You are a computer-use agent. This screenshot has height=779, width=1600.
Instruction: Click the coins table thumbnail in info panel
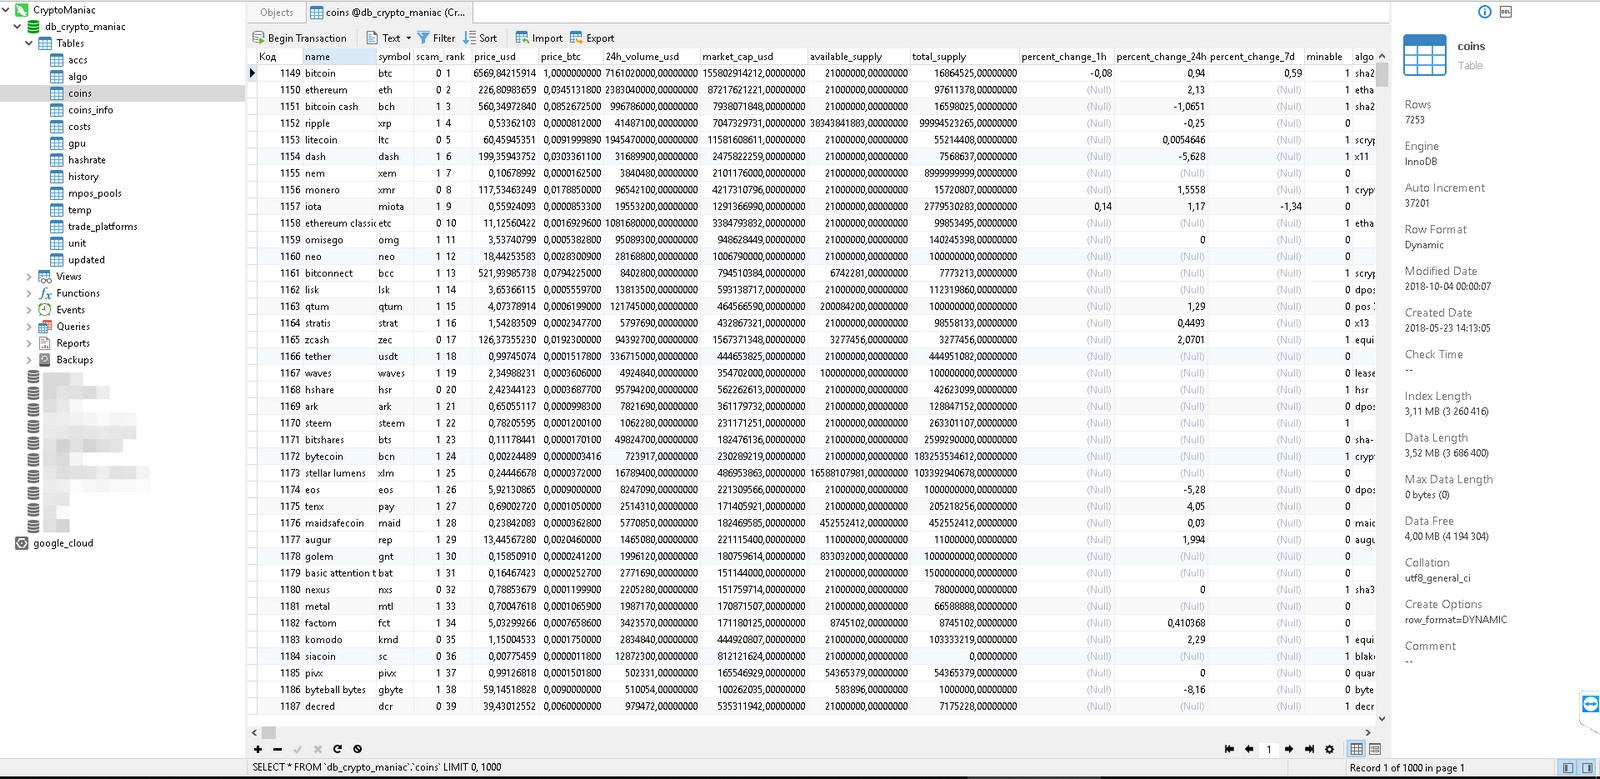1424,56
